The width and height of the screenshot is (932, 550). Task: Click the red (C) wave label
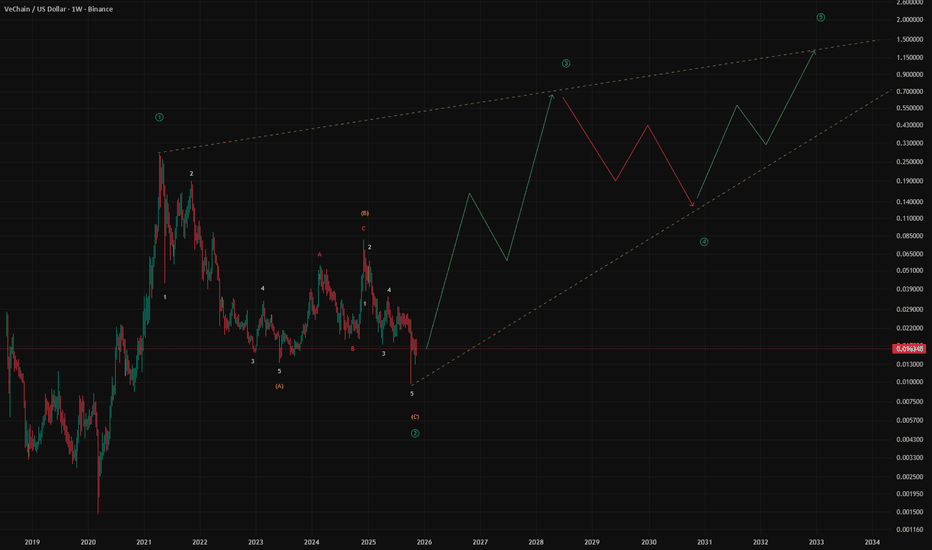415,416
